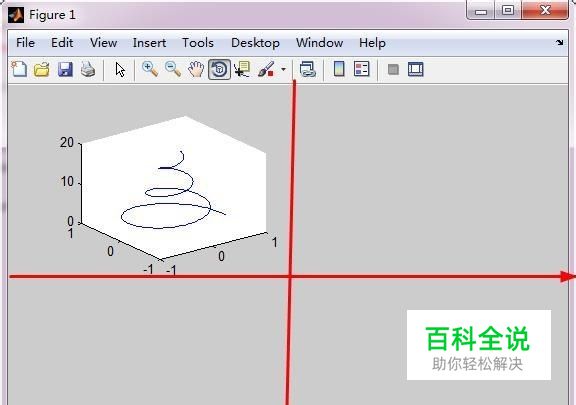The width and height of the screenshot is (576, 405).
Task: Open the Desktop menu
Action: click(255, 43)
